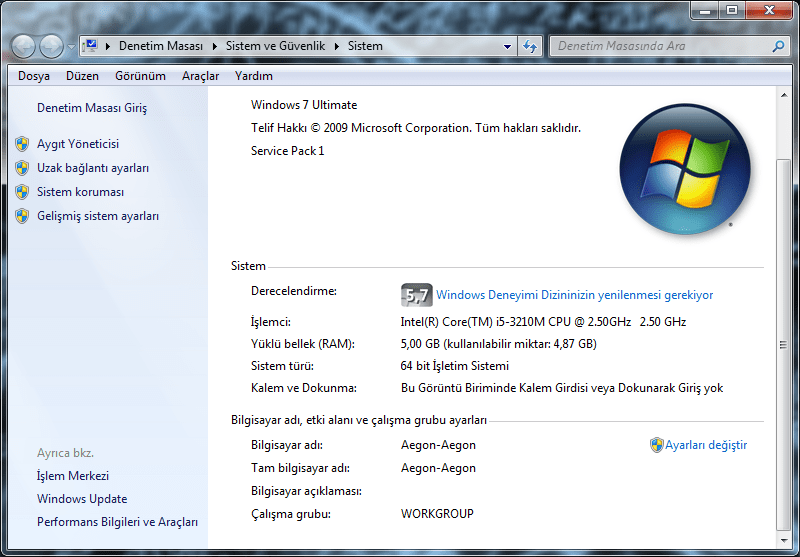
Task: Select Denetim Masası in the address breadcrumb
Action: pos(161,46)
